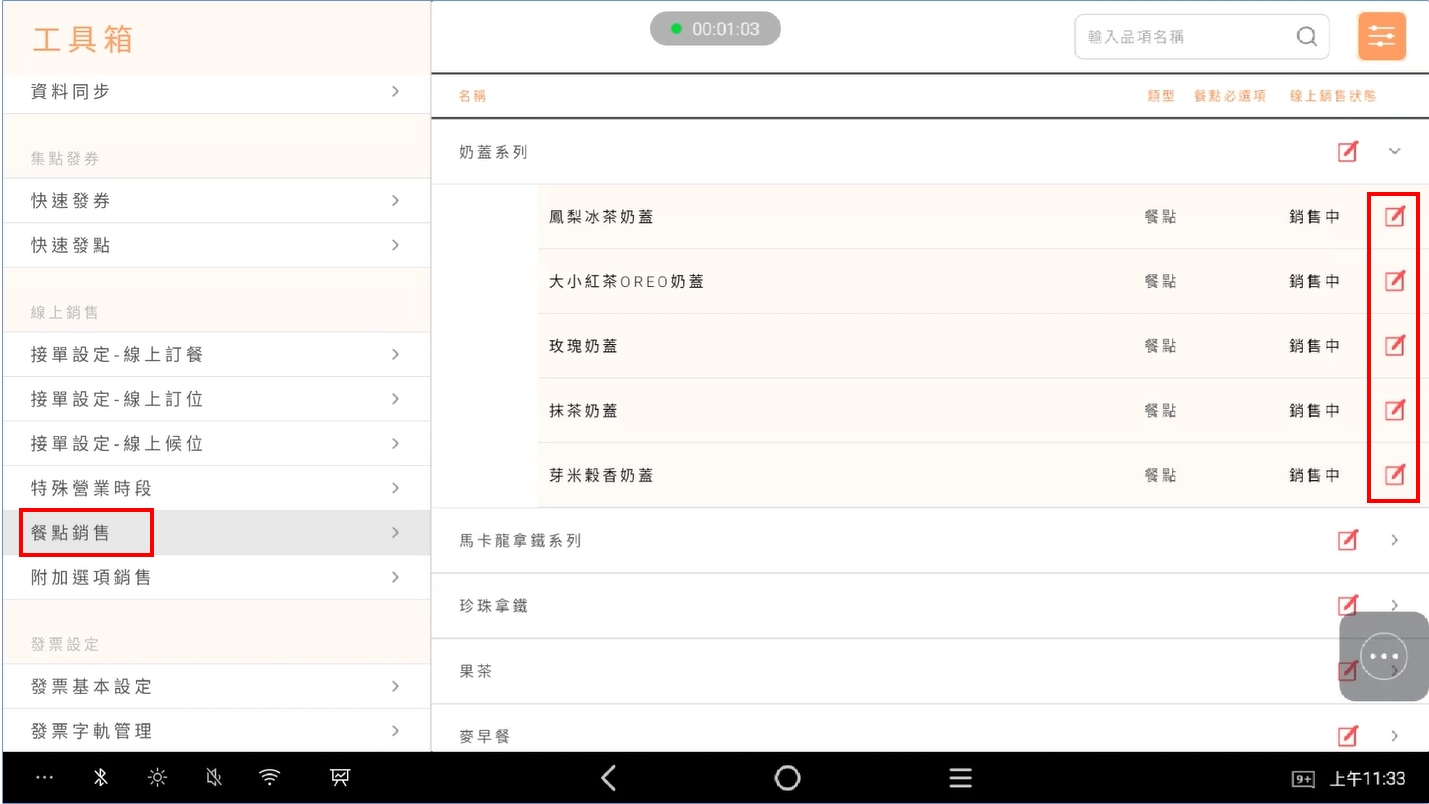Edit the 馬卡龍拿鐵系列 category
Viewport: 1429px width, 804px height.
click(x=1348, y=540)
